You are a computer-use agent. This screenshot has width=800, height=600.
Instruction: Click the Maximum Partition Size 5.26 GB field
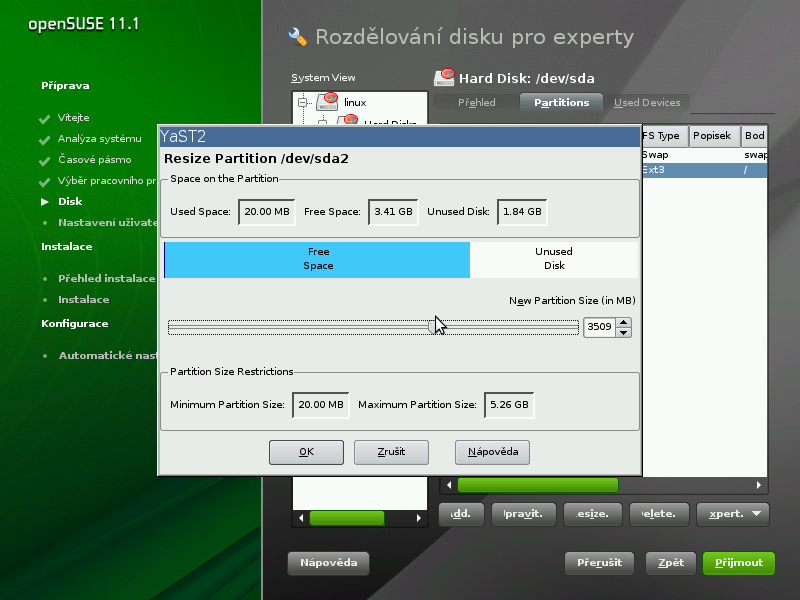[x=509, y=405]
